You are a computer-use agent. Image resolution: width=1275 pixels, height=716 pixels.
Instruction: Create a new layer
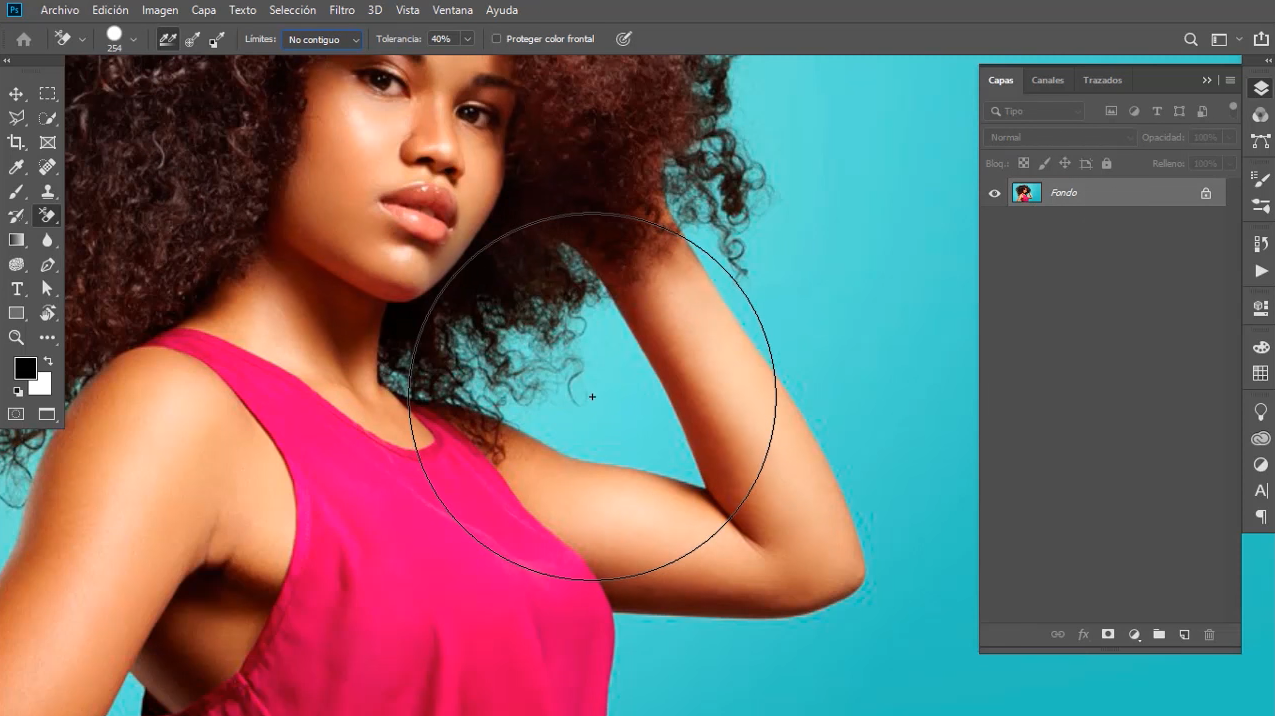[1184, 634]
